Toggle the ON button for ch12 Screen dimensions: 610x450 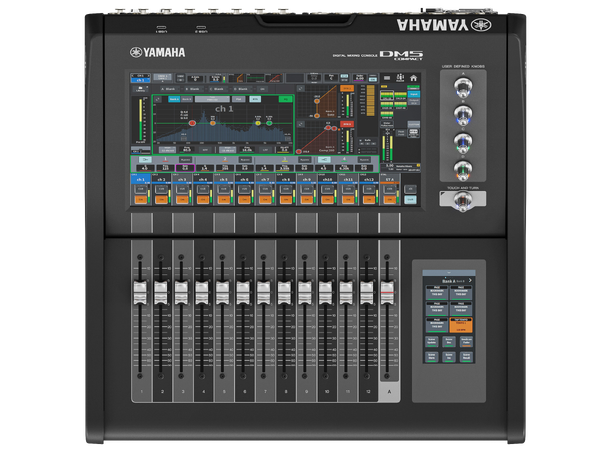[368, 199]
